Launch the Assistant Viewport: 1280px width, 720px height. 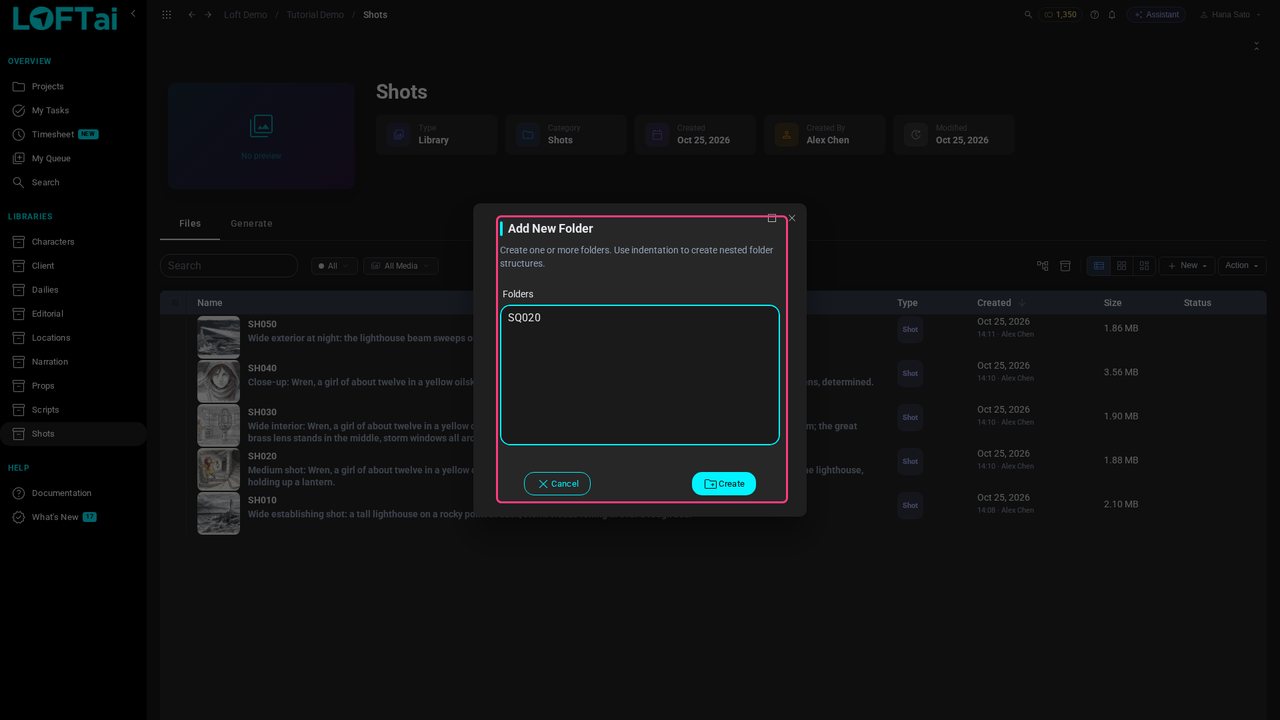pyautogui.click(x=1156, y=15)
